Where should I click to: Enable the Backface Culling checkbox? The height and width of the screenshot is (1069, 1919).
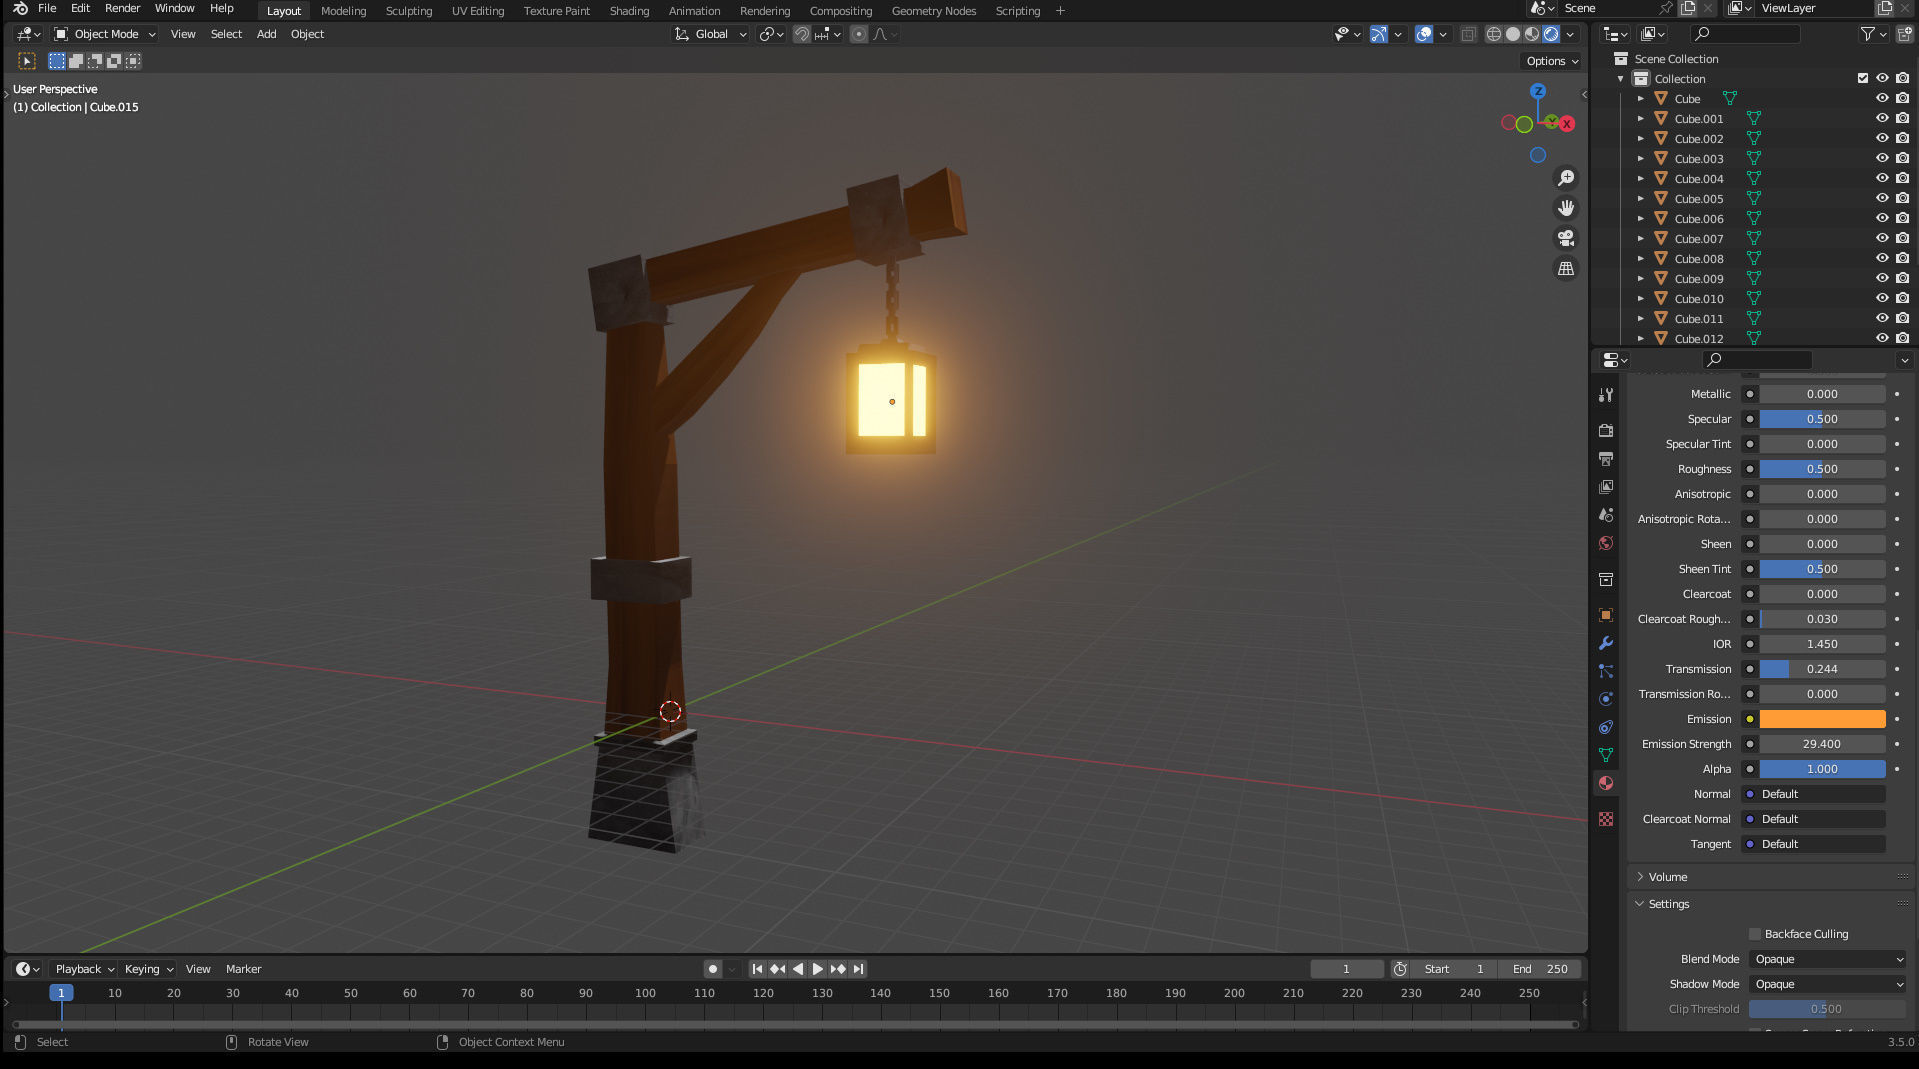1754,934
